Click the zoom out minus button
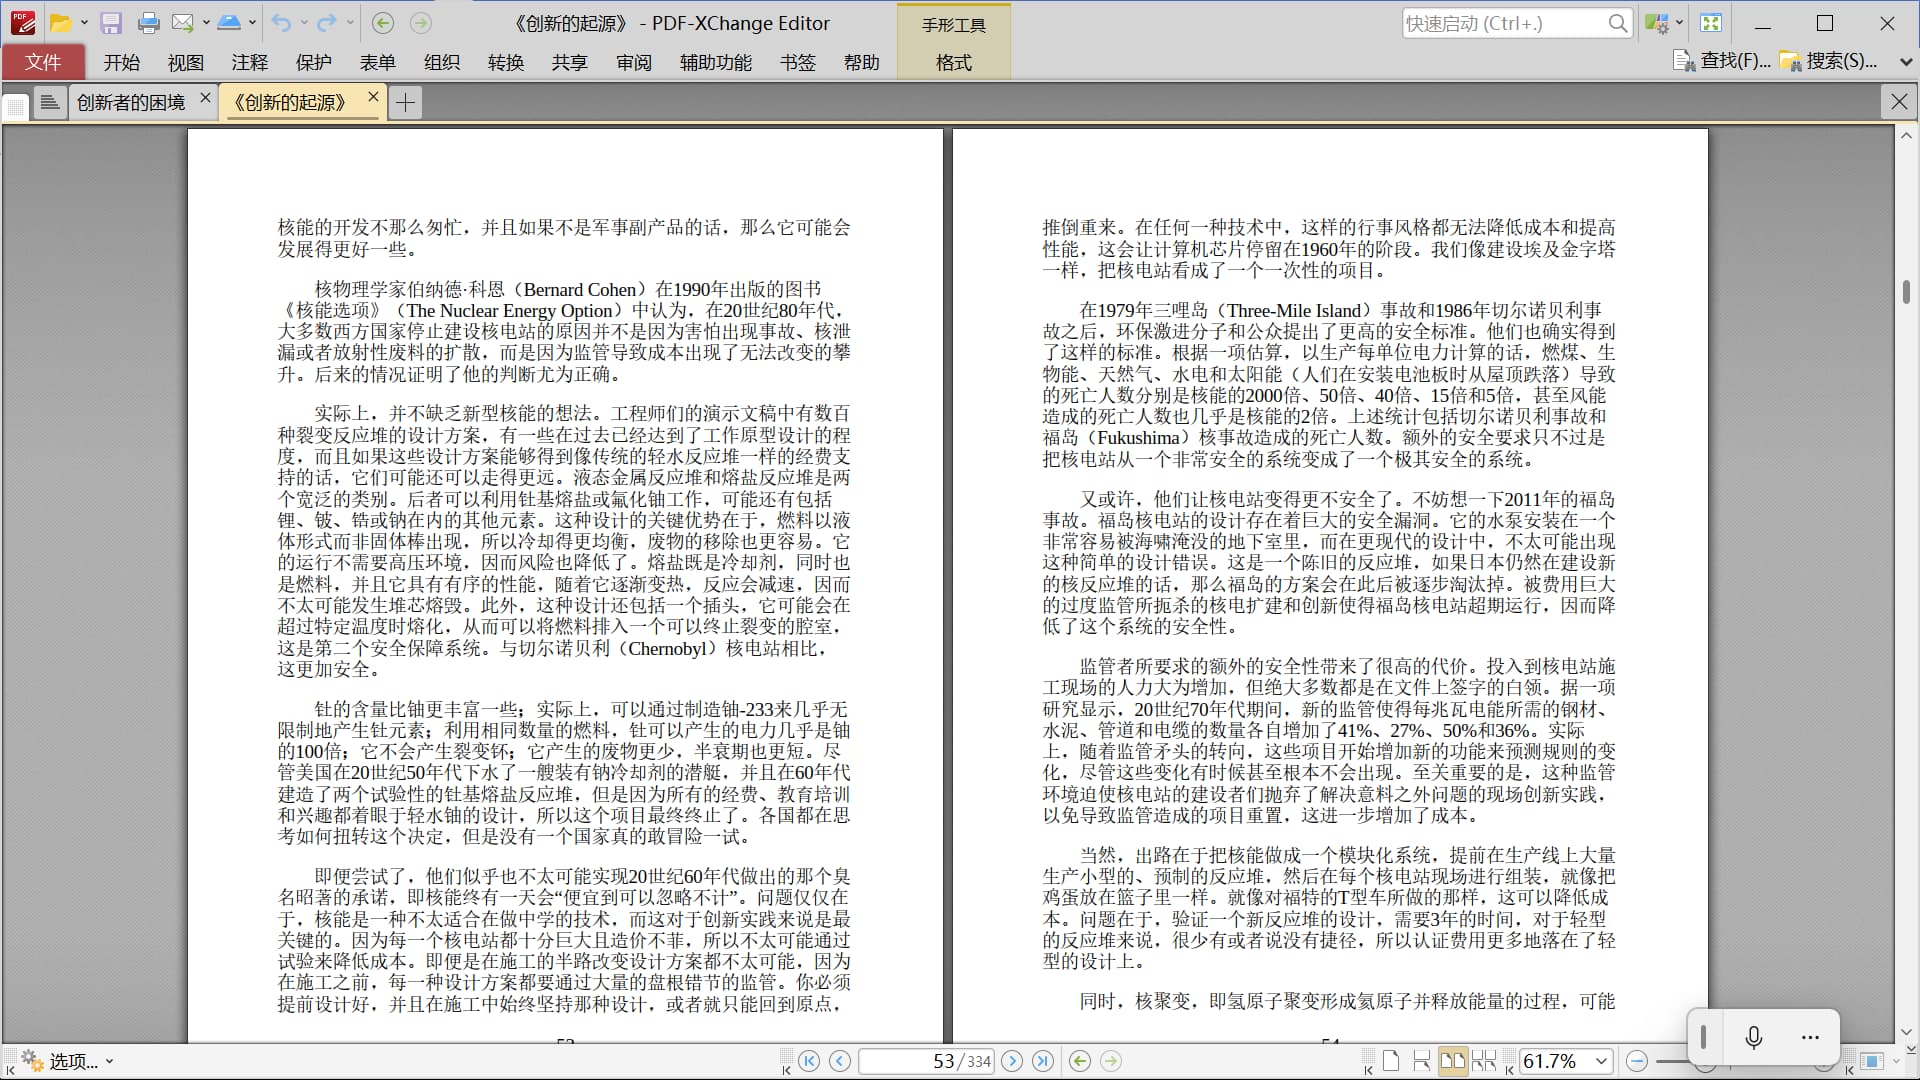 [x=1637, y=1061]
